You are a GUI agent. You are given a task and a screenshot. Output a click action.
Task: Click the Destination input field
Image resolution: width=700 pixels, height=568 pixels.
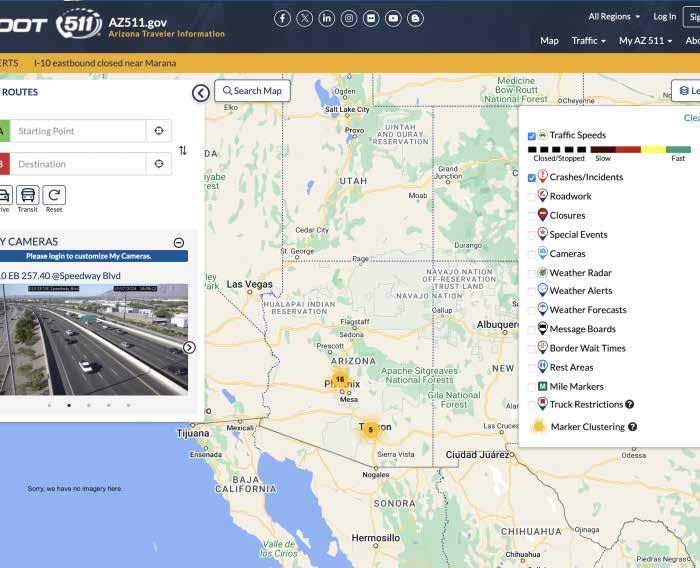point(78,164)
